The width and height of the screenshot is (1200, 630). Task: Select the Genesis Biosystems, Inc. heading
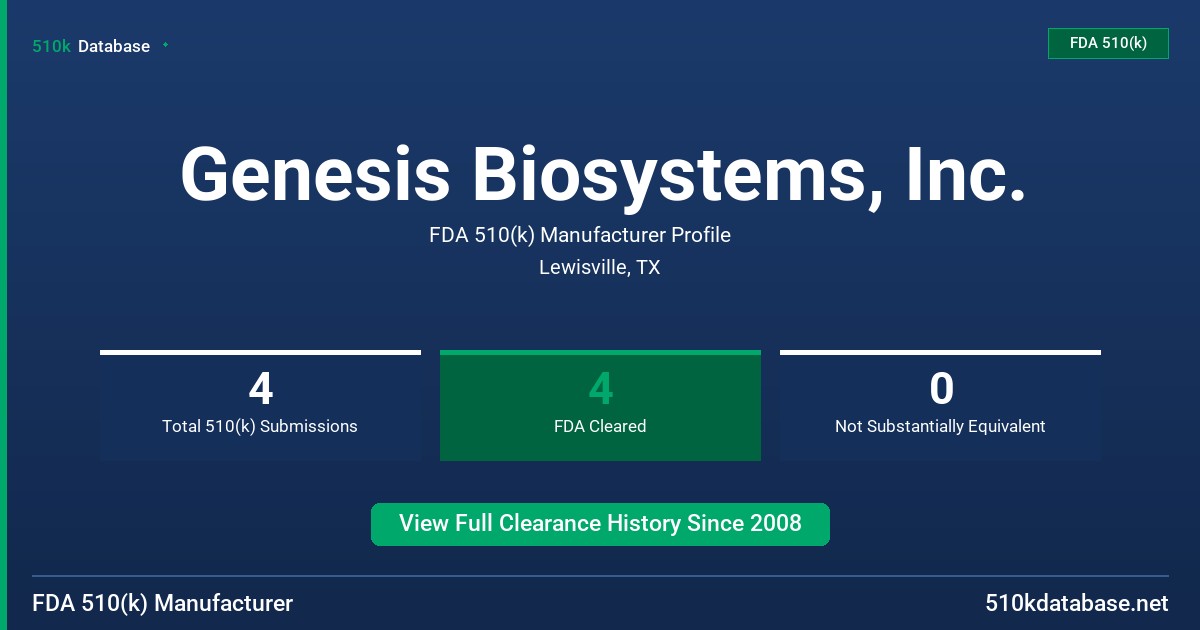(603, 174)
